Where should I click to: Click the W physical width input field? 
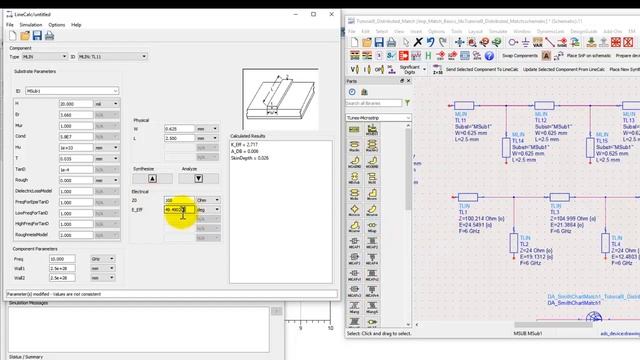tap(179, 129)
